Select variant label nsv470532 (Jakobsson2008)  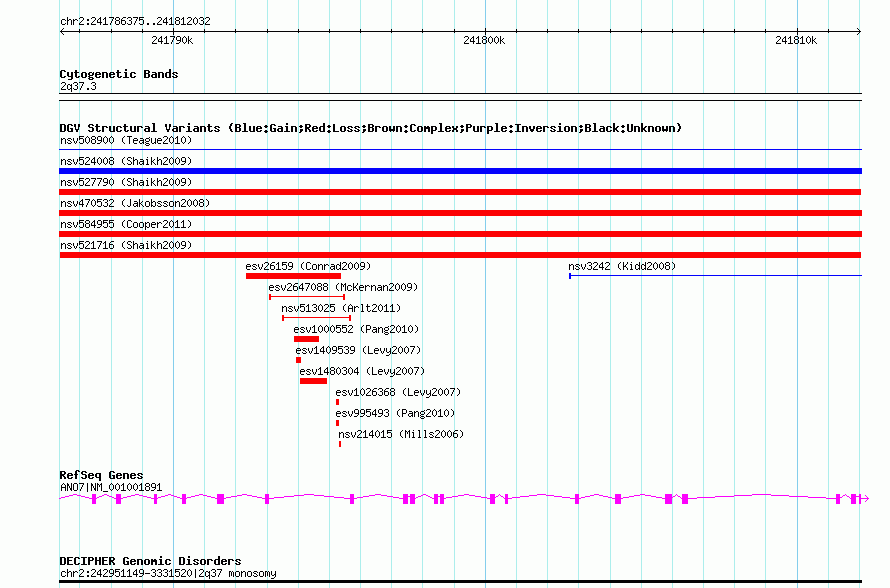(135, 203)
